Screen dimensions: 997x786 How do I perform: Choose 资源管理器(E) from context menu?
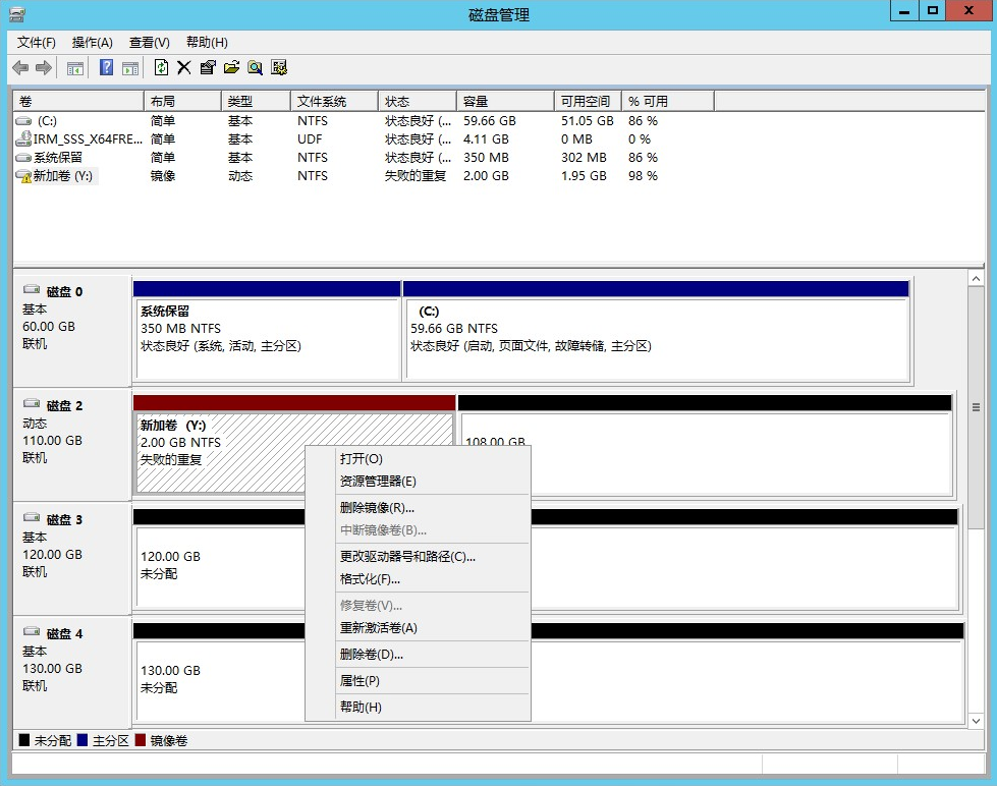coord(418,481)
